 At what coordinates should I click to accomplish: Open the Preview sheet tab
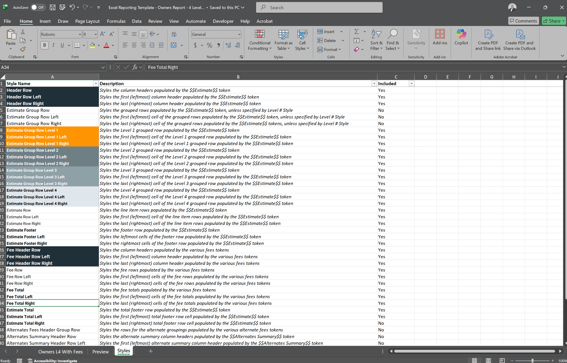click(x=100, y=351)
